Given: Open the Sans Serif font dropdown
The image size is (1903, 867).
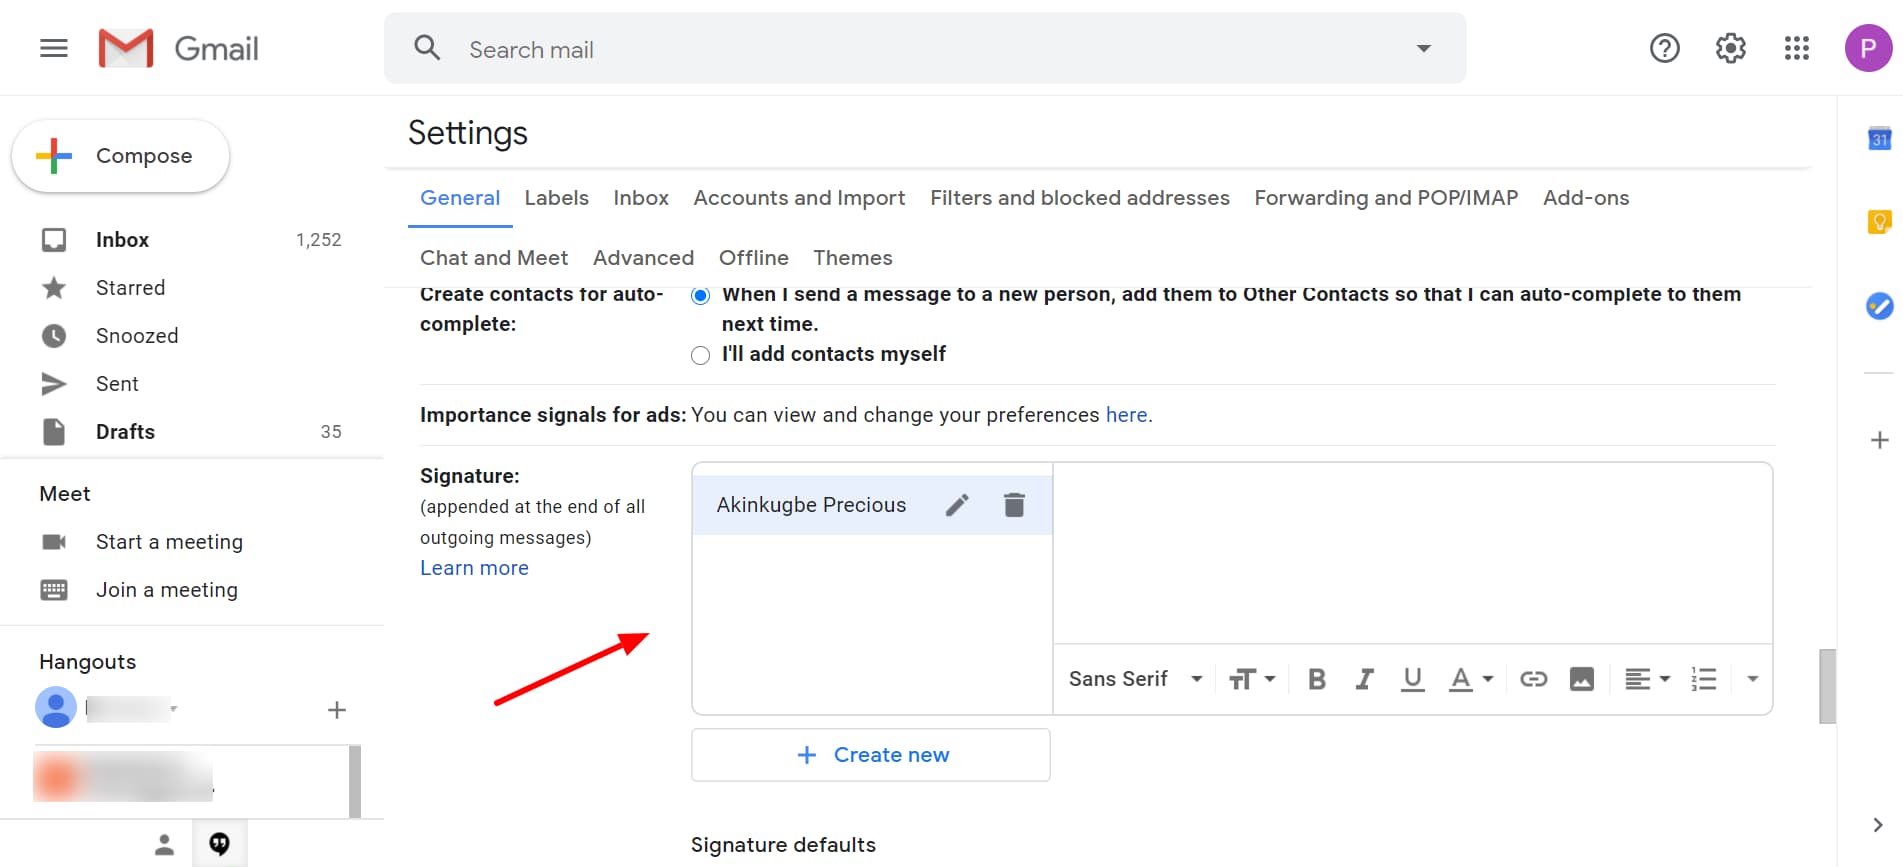Looking at the screenshot, I should coord(1135,680).
